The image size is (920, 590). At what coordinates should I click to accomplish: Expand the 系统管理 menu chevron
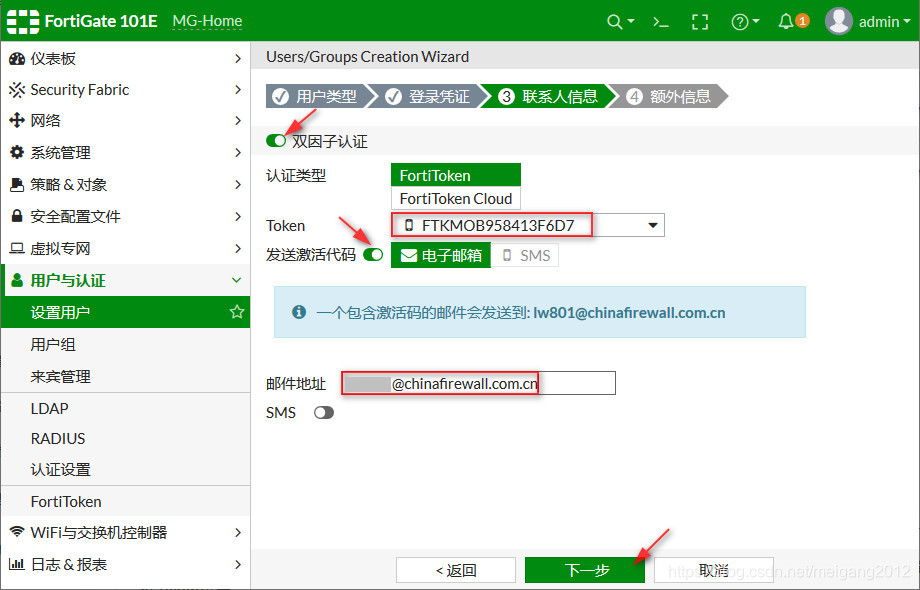(238, 152)
